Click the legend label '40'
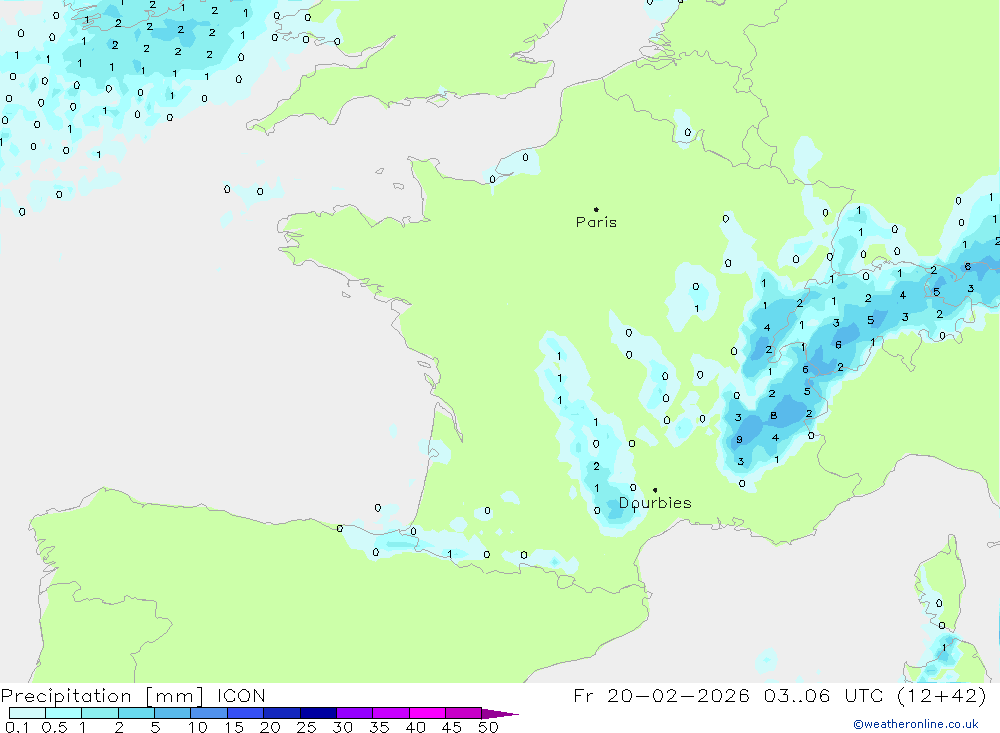The image size is (1000, 733). click(x=416, y=727)
